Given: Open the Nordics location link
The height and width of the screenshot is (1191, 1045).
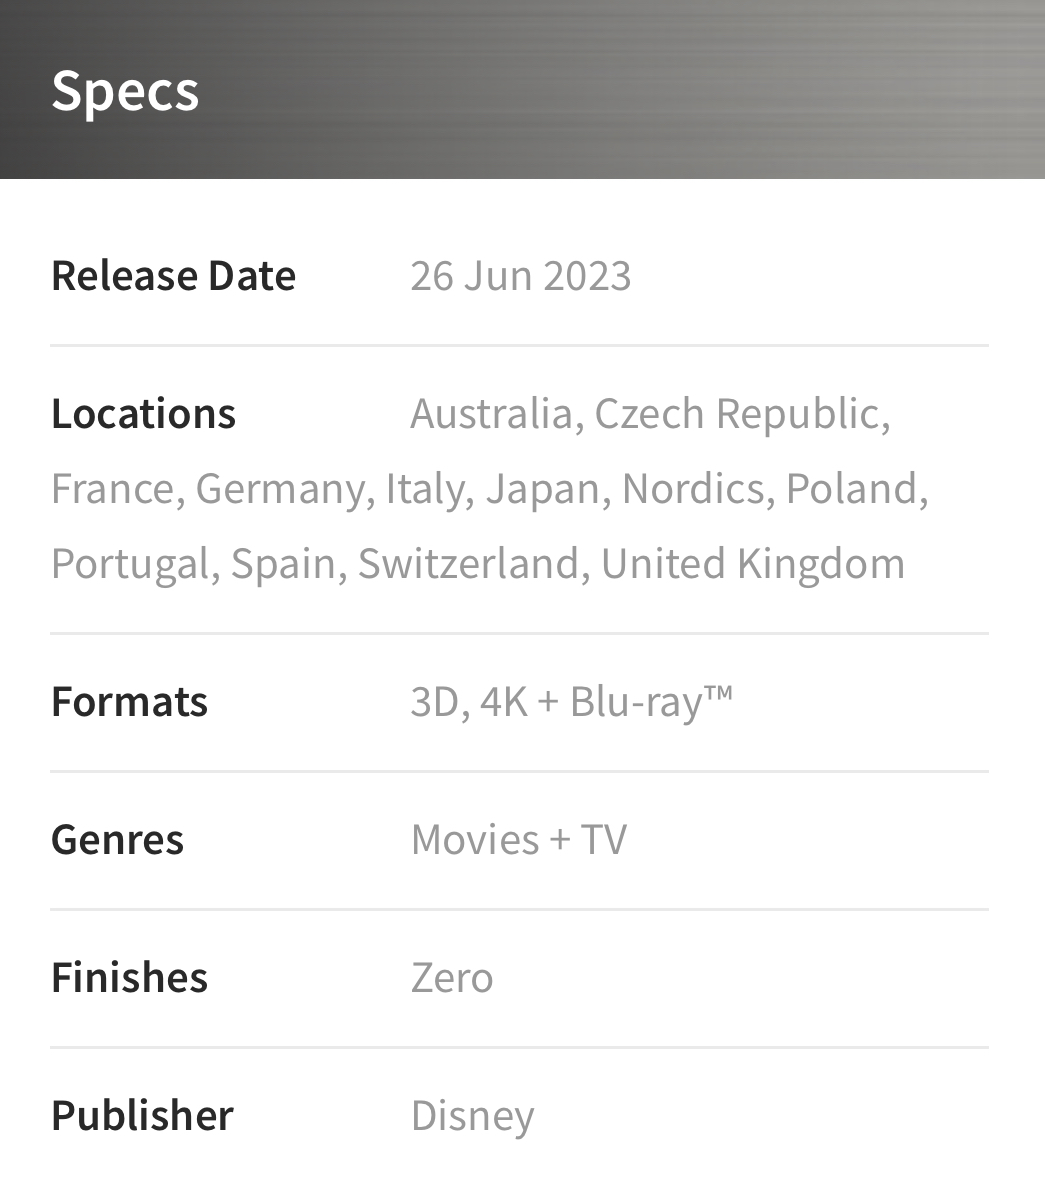Looking at the screenshot, I should point(693,488).
